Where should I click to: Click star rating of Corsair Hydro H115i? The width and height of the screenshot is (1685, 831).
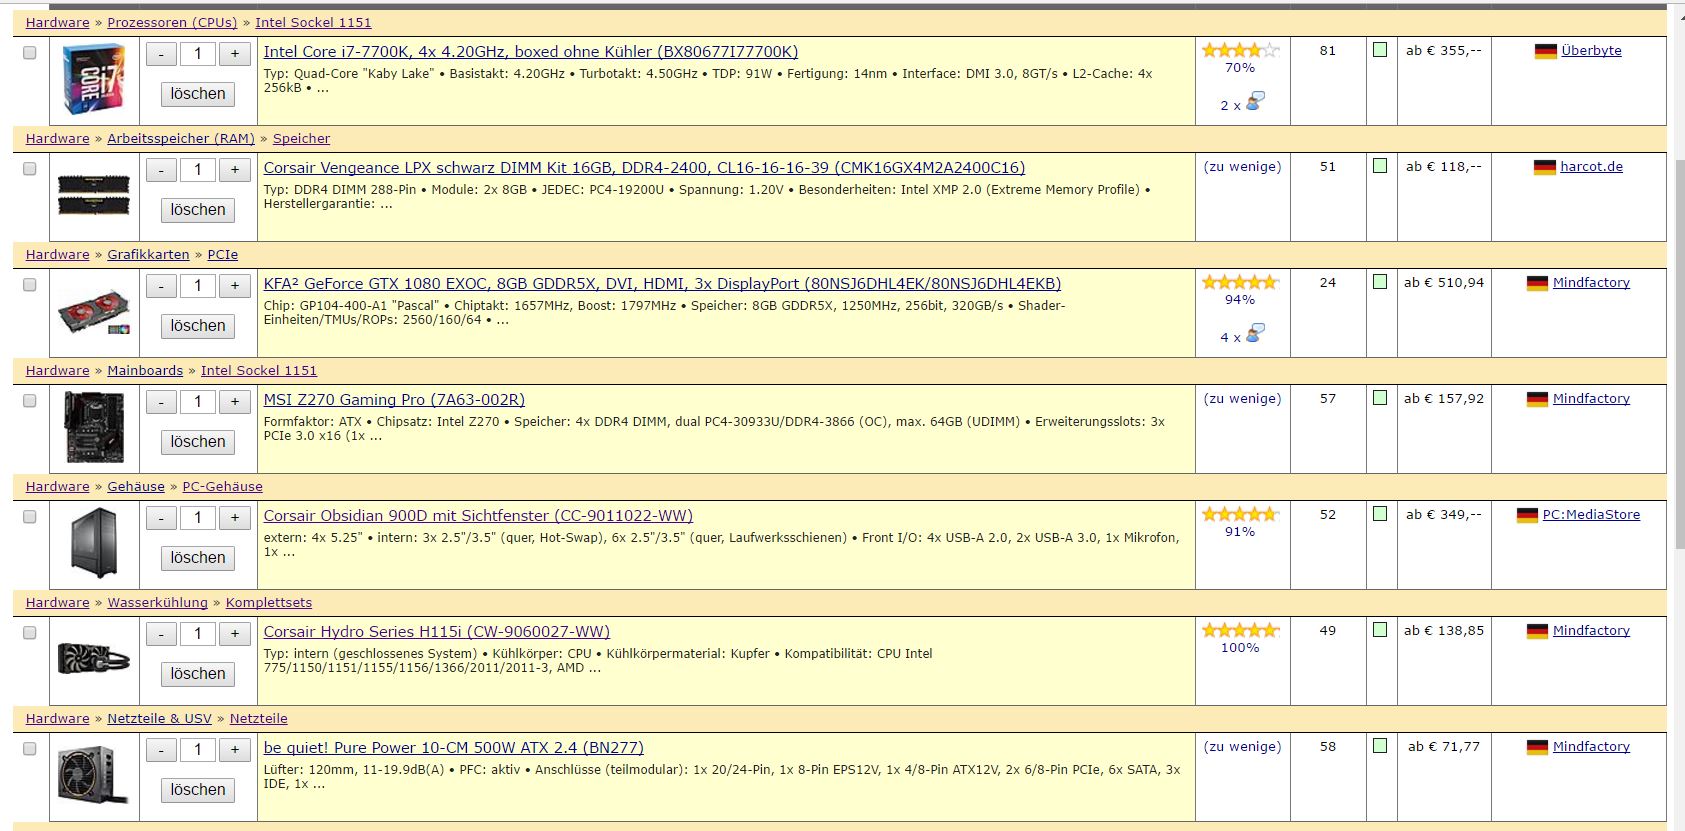(x=1241, y=630)
